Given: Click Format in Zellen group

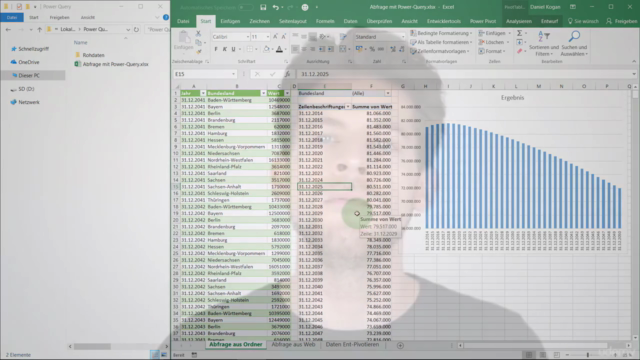Looking at the screenshot, I should 492,51.
